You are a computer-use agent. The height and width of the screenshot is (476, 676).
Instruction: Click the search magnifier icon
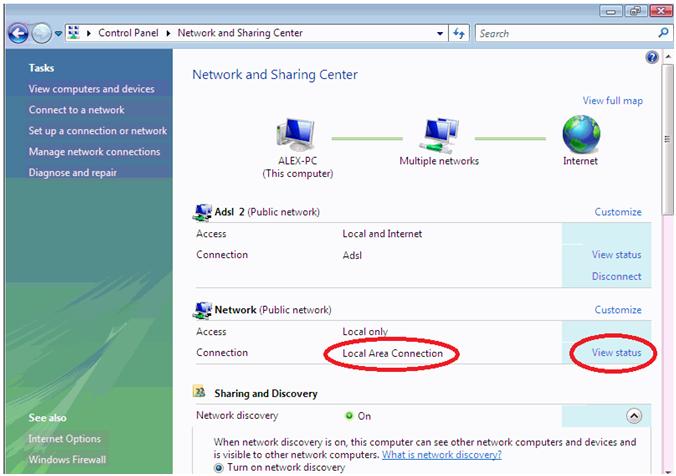coord(661,33)
